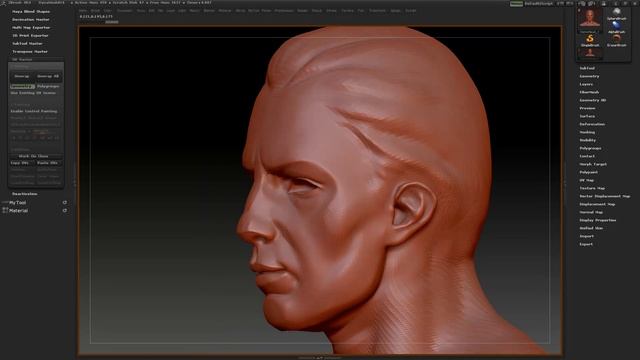Expand the Geometry subpalette

click(x=589, y=76)
